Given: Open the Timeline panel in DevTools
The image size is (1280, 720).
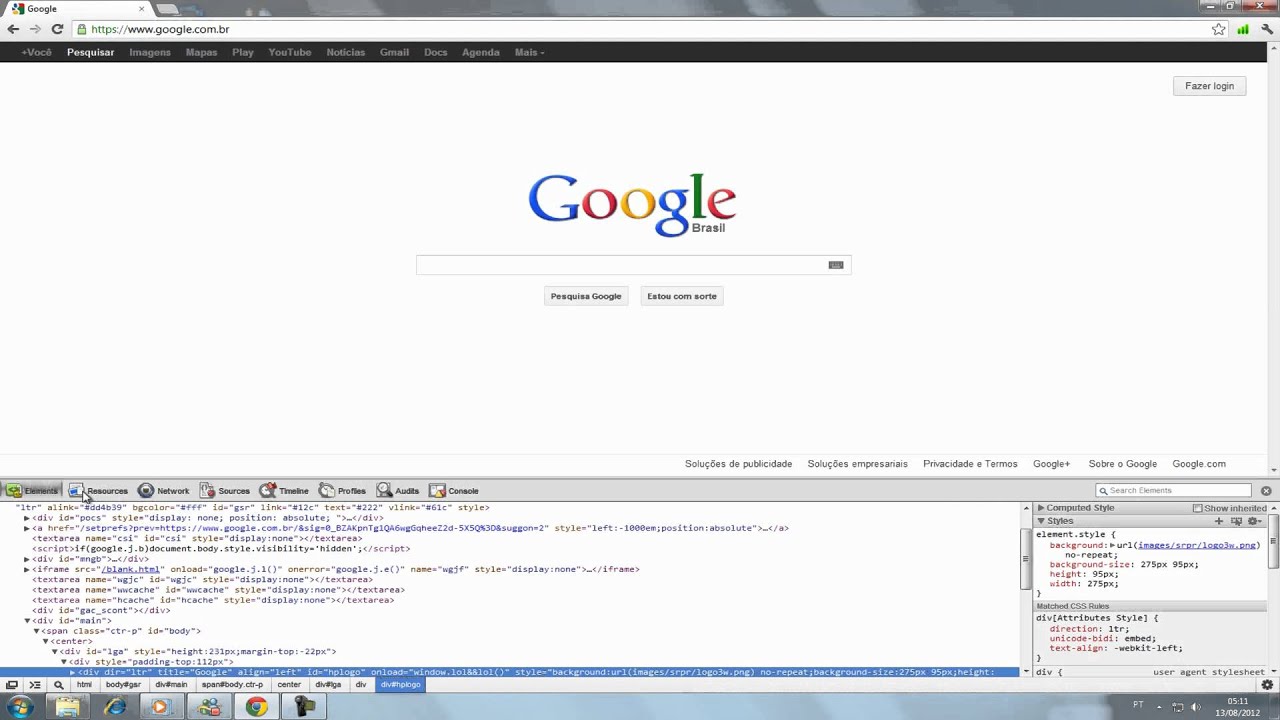Looking at the screenshot, I should pyautogui.click(x=284, y=491).
